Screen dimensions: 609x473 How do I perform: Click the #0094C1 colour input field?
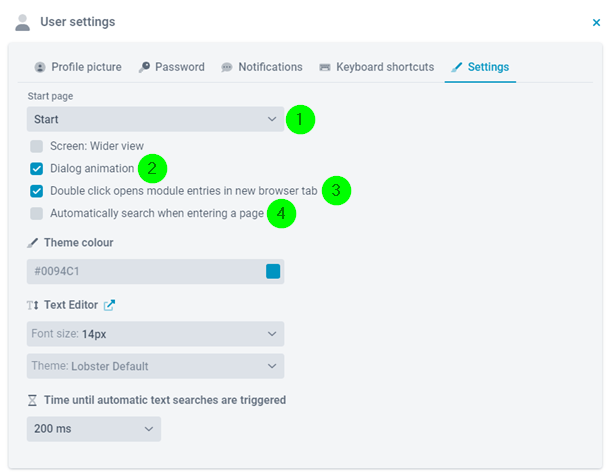coord(155,271)
